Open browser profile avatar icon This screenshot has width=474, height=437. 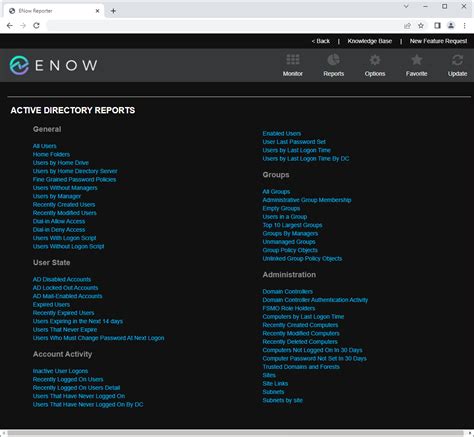pos(451,26)
